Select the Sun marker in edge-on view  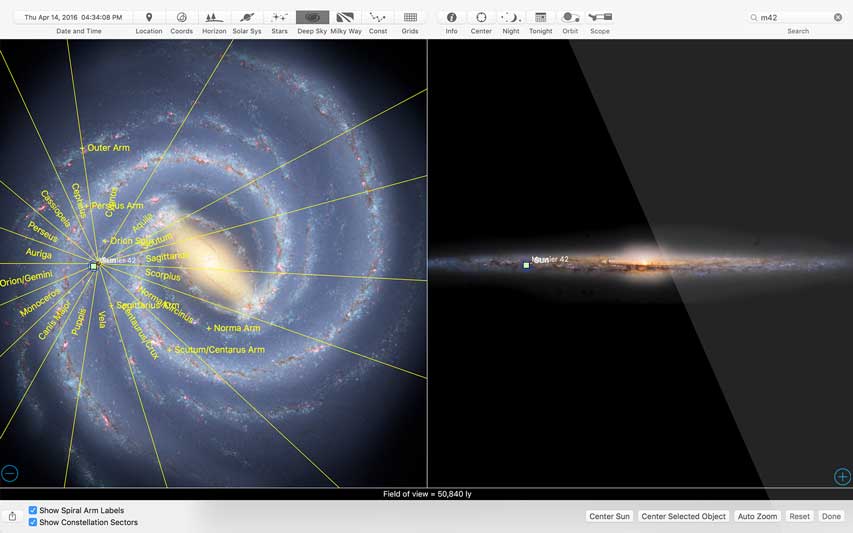click(x=526, y=265)
